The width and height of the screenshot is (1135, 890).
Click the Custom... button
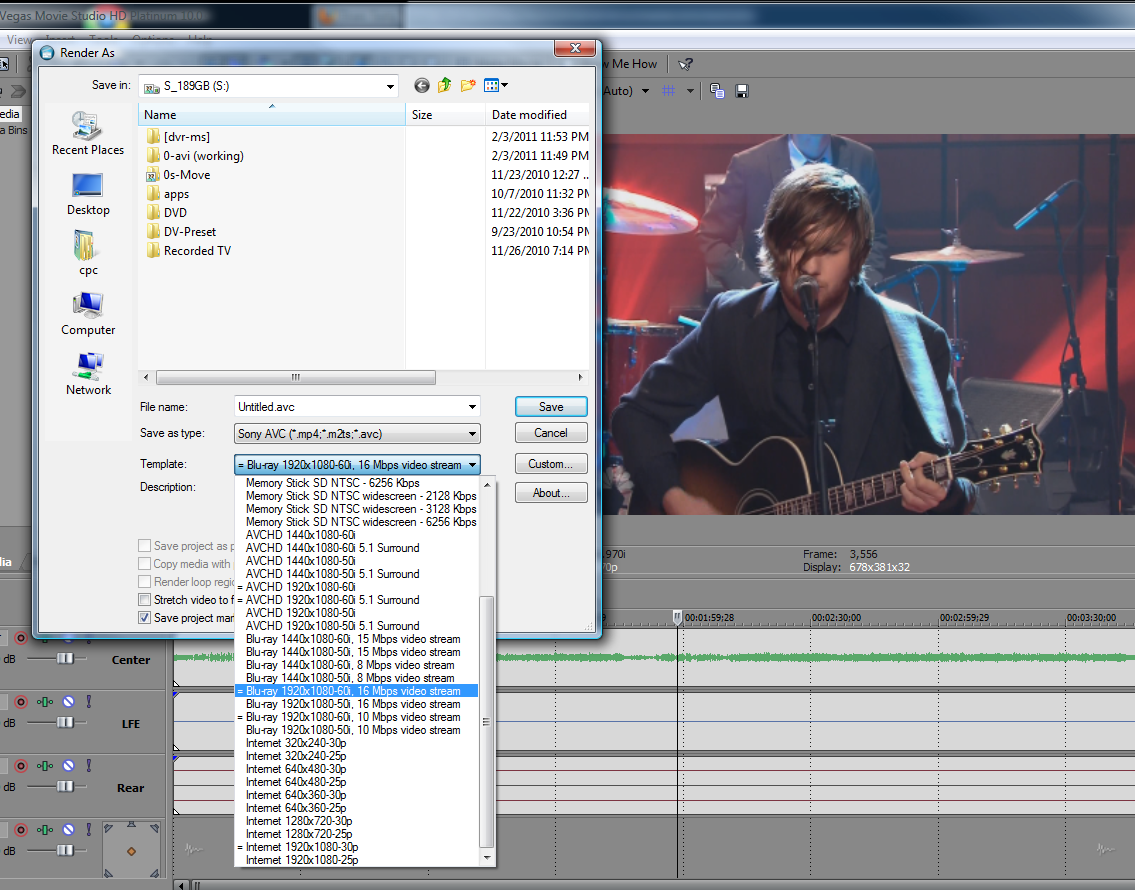551,464
